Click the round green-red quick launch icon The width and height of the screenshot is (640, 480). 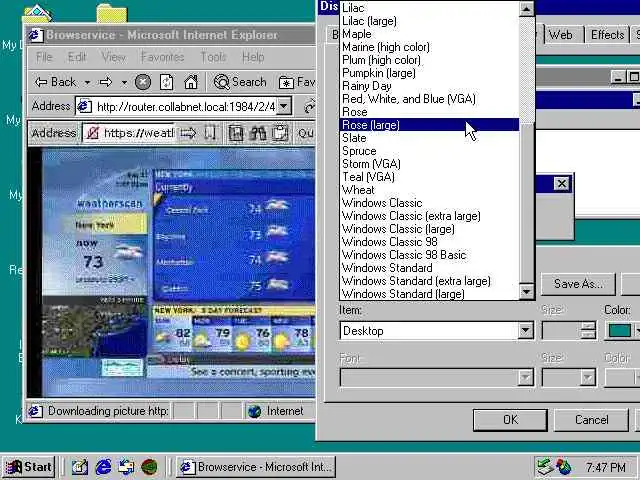(149, 467)
